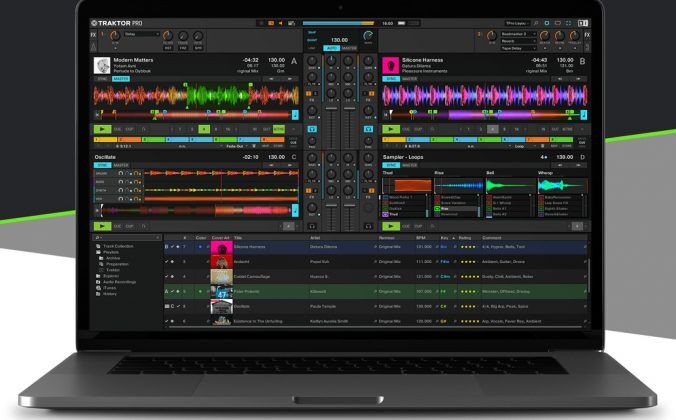
Task: Click the Native Instruments logo icon
Action: [x=583, y=23]
